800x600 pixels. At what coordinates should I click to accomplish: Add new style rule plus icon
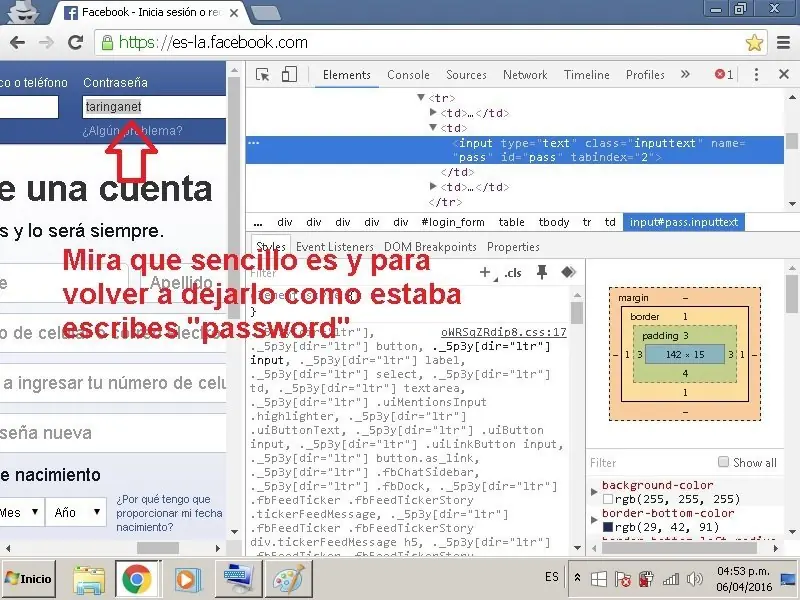coord(485,272)
